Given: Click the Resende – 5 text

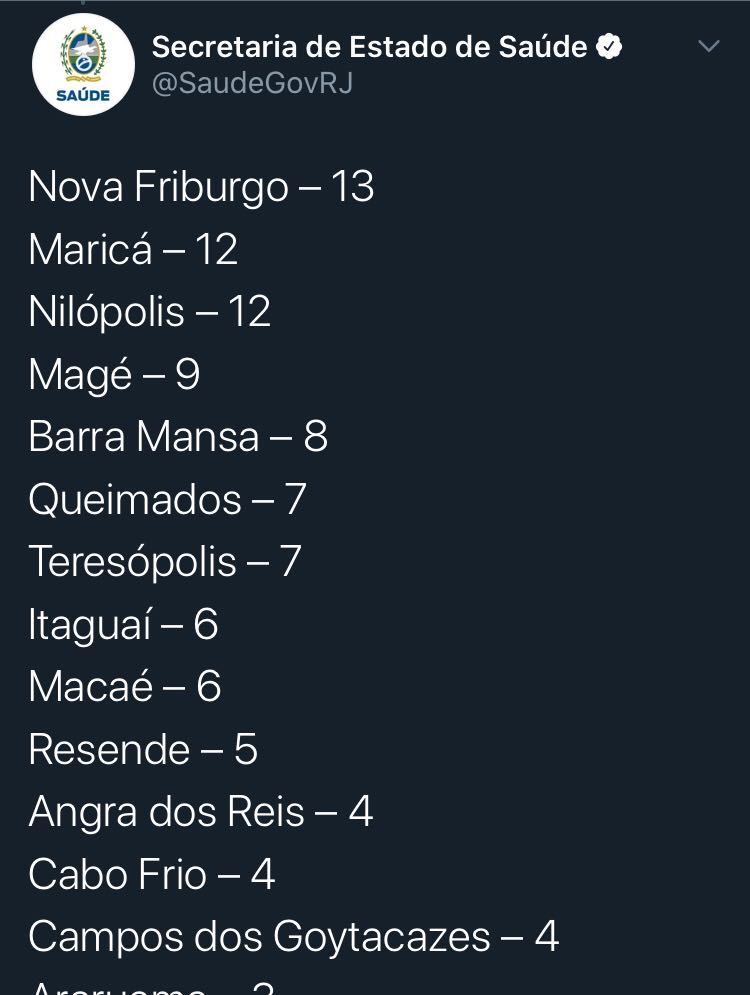Looking at the screenshot, I should (143, 749).
